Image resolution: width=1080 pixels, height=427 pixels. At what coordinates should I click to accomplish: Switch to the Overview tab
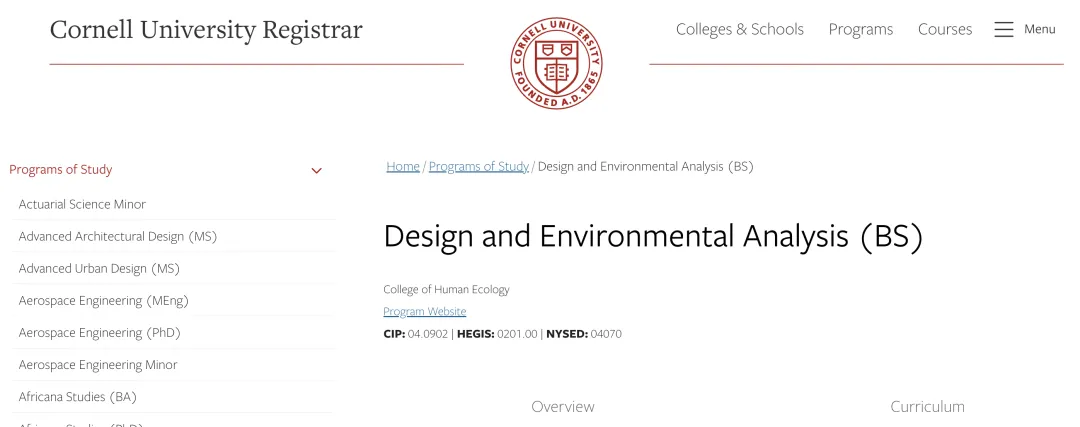tap(563, 407)
